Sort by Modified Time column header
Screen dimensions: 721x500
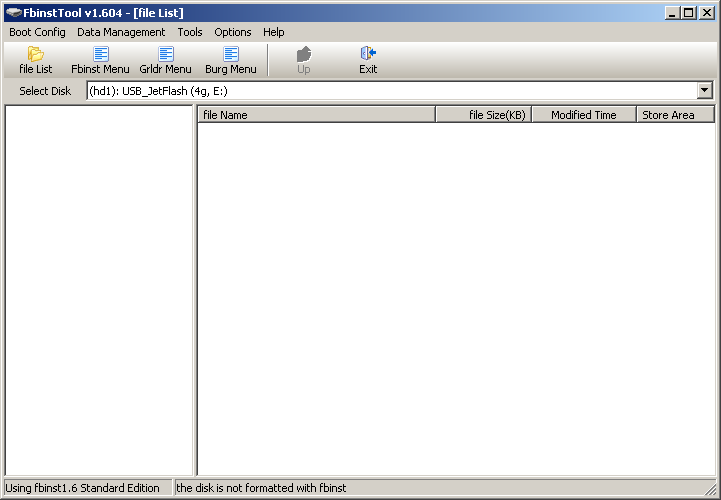584,115
